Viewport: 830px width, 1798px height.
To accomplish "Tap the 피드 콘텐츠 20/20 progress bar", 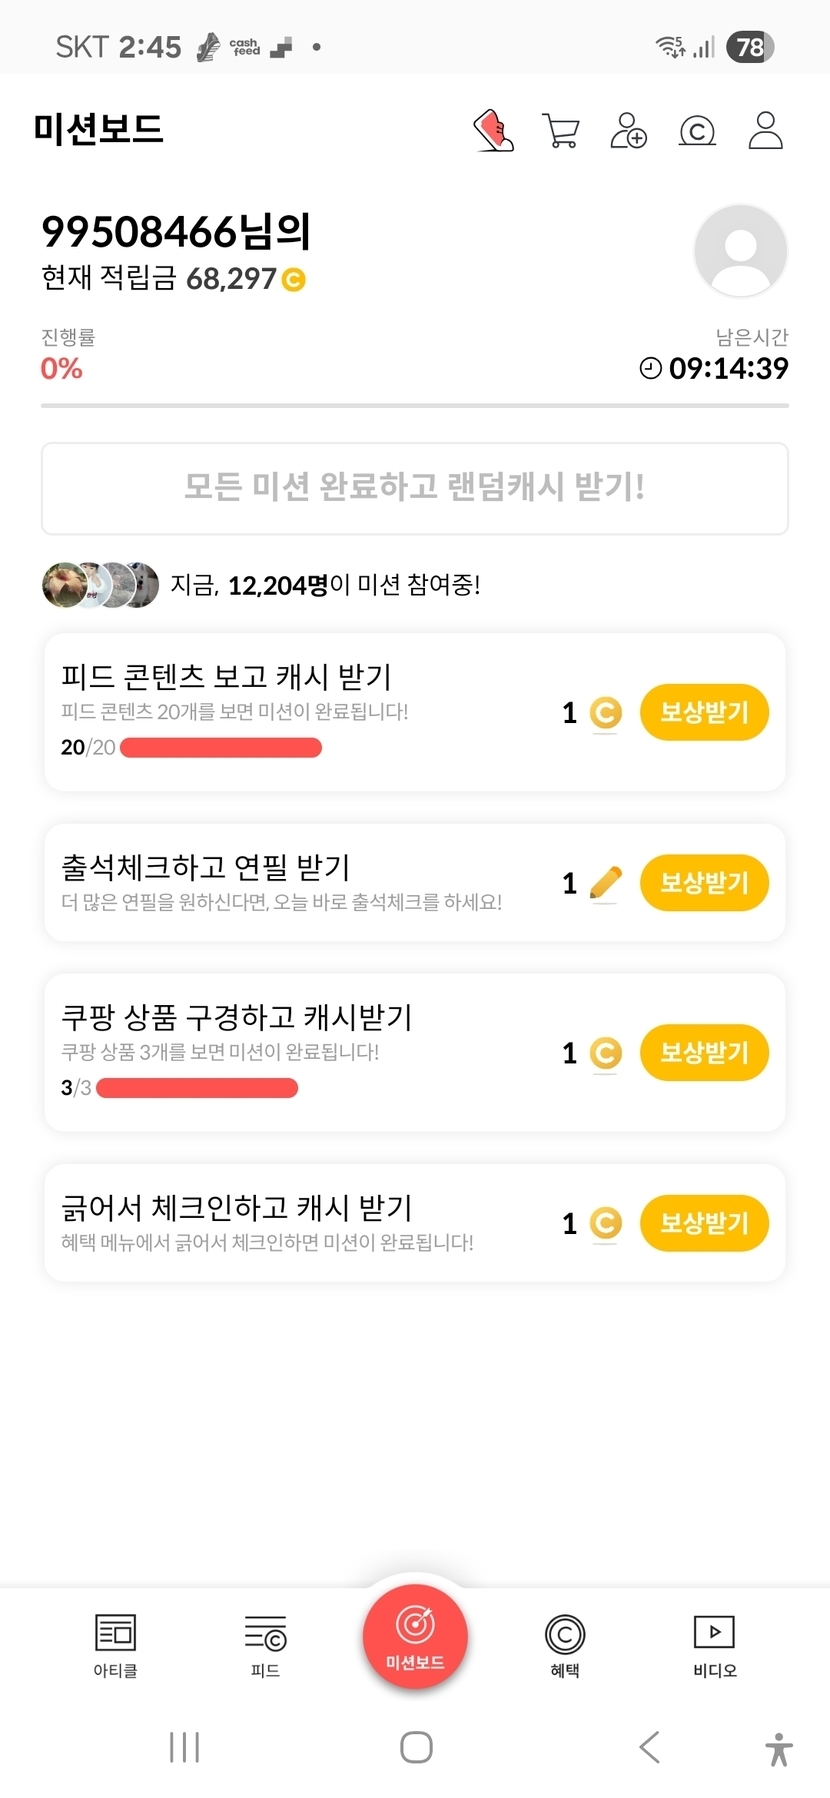I will (x=221, y=748).
